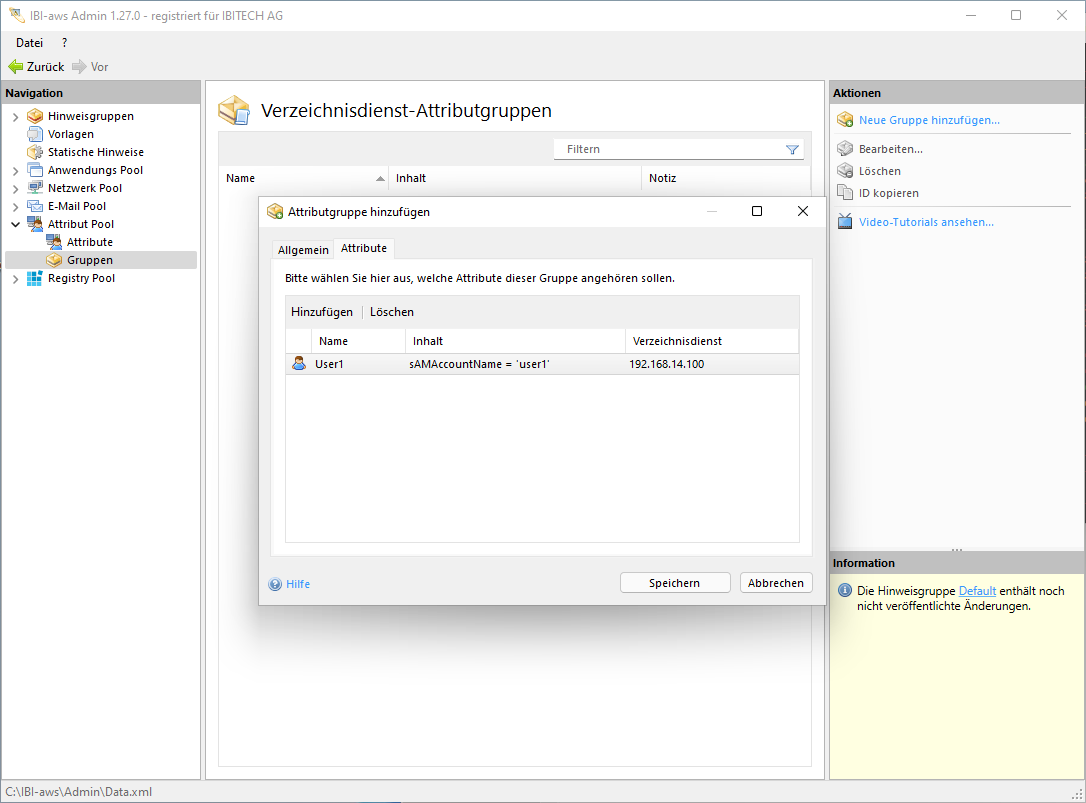Click the Hinweisgruppen icon in navigation
Screen dimensions: 1086x803
(35, 116)
